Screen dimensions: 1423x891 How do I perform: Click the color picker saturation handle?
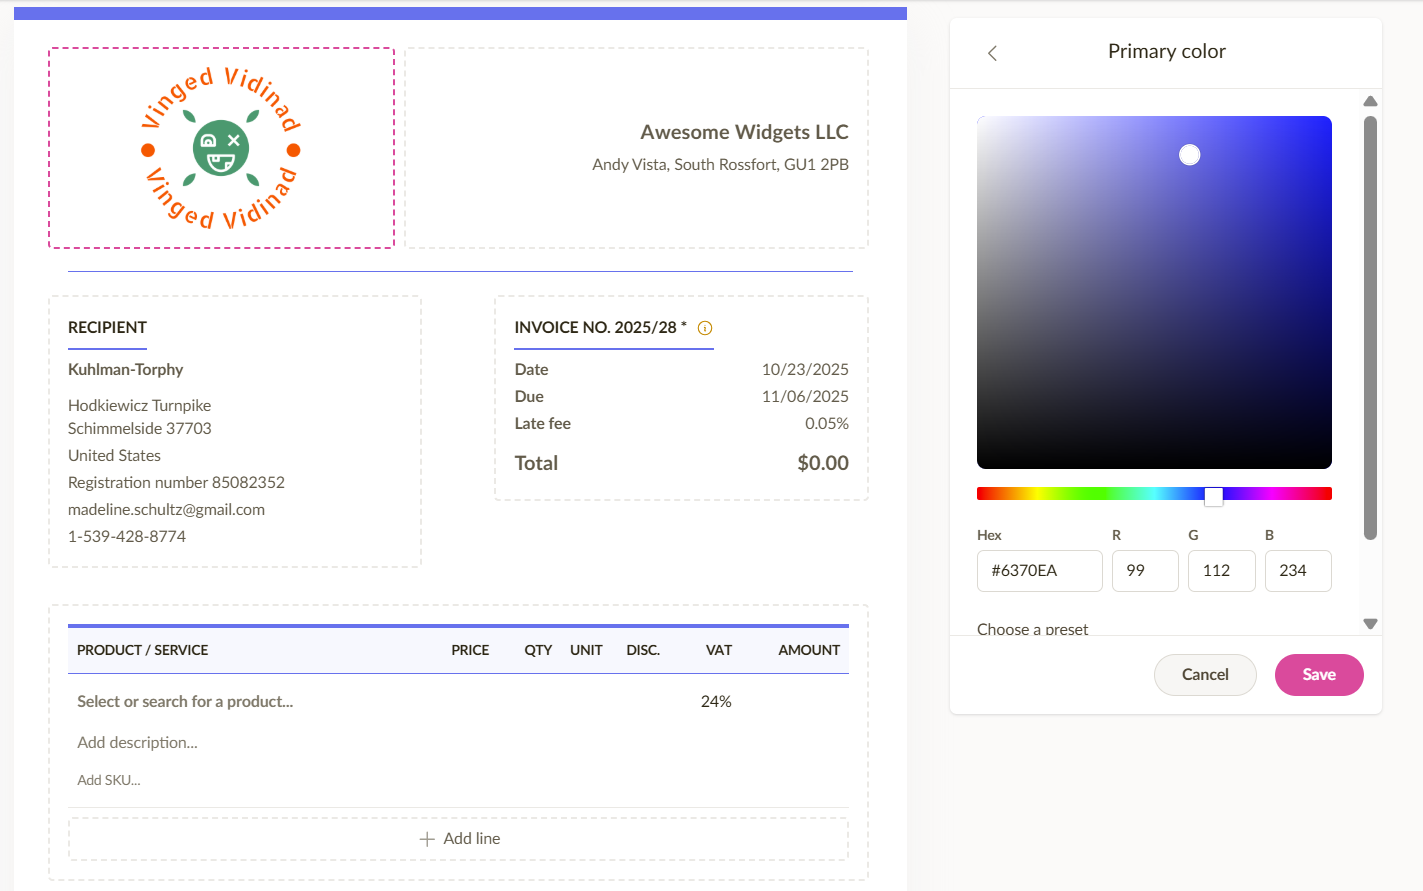point(1189,155)
